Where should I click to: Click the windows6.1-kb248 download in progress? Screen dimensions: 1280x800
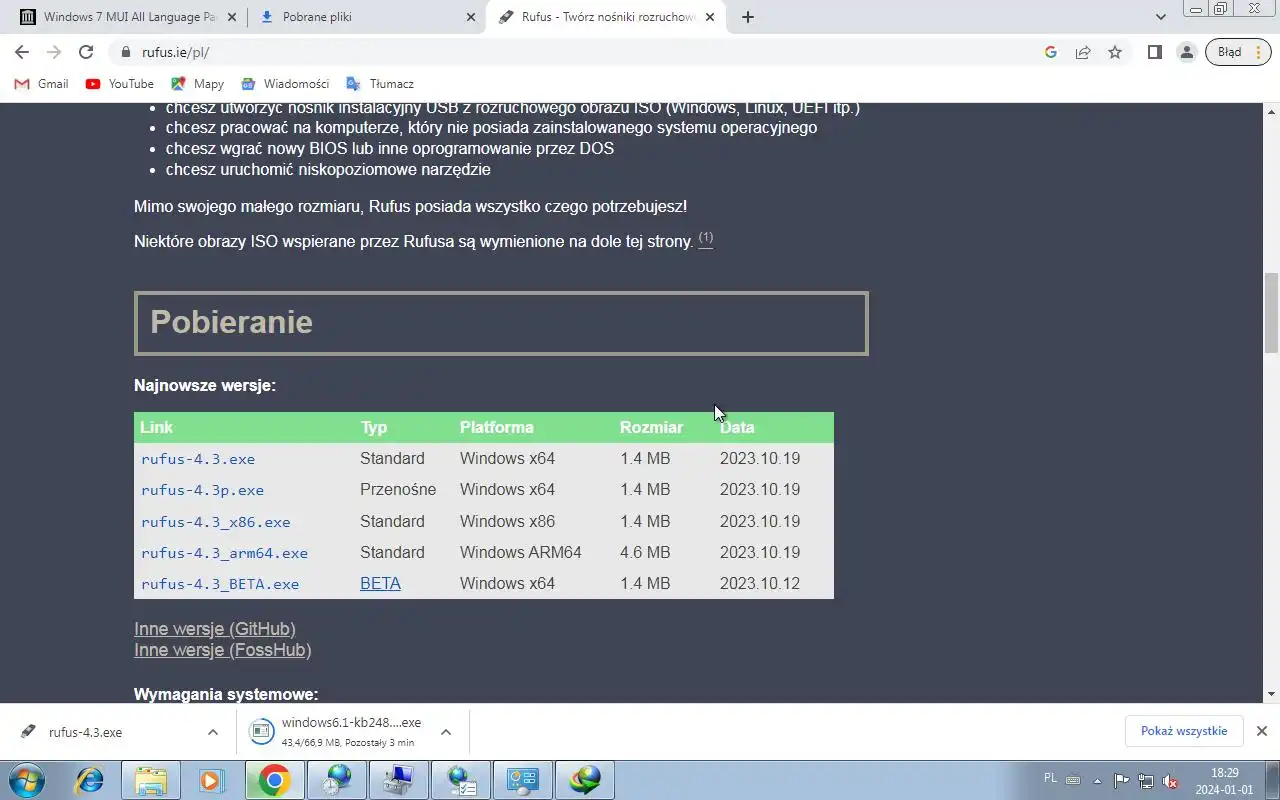pyautogui.click(x=336, y=732)
